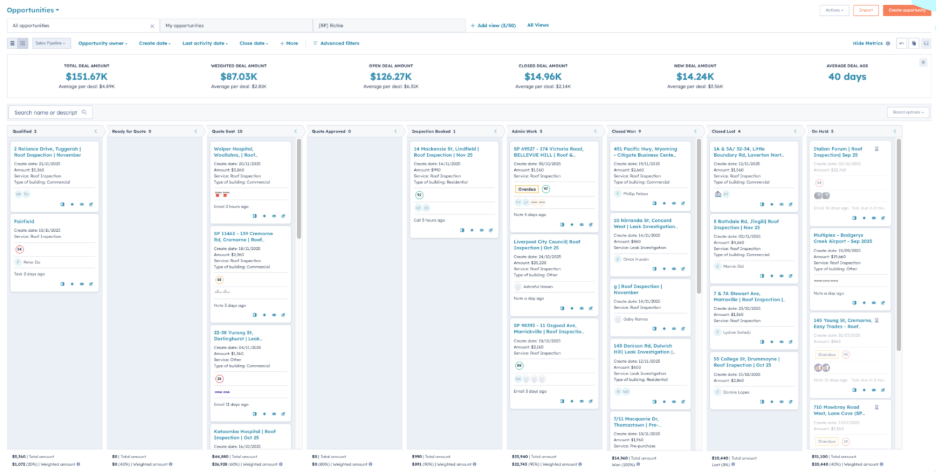
Task: Open the Board options dropdown
Action: [x=908, y=112]
